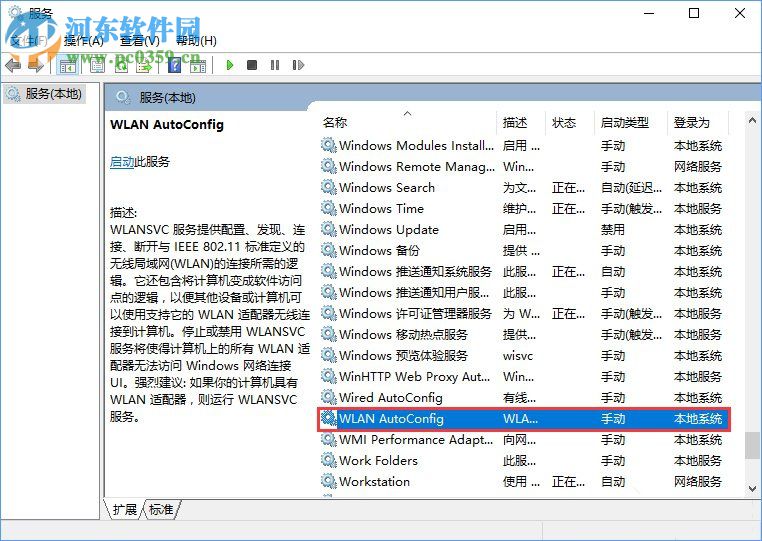
Task: Maximize the 服务 window
Action: (694, 13)
